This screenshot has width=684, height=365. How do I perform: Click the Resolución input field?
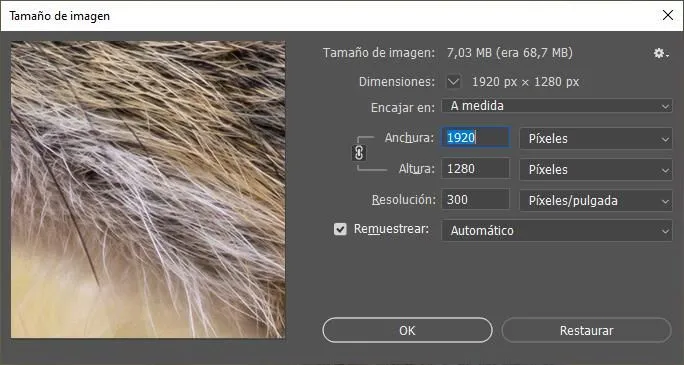475,200
